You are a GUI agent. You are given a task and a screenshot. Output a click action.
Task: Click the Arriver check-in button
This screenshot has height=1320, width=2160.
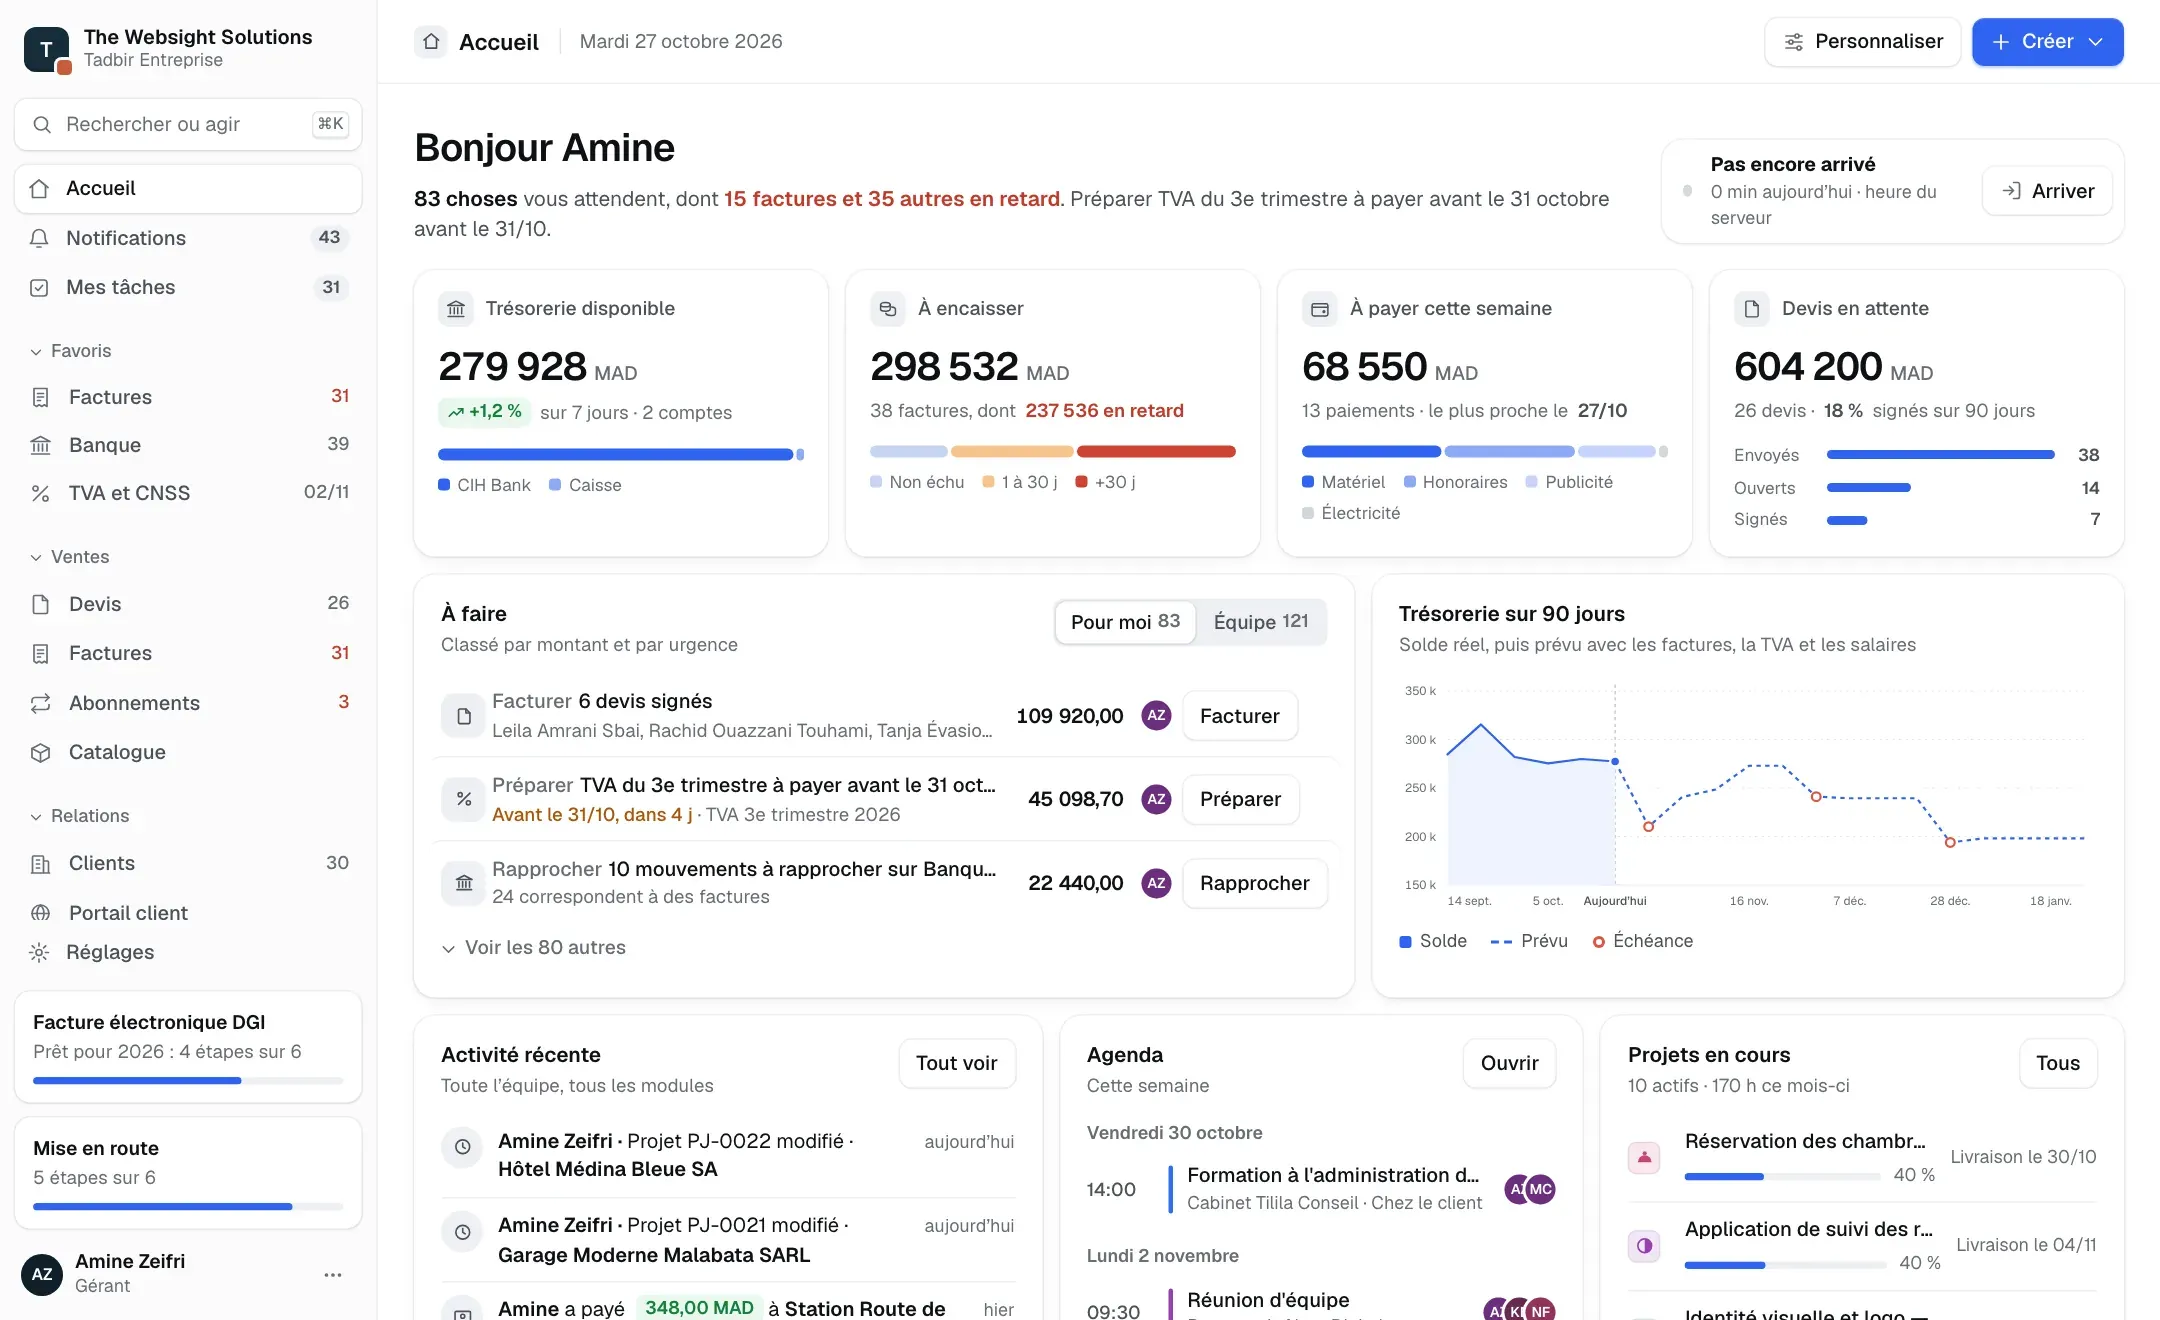(2047, 191)
